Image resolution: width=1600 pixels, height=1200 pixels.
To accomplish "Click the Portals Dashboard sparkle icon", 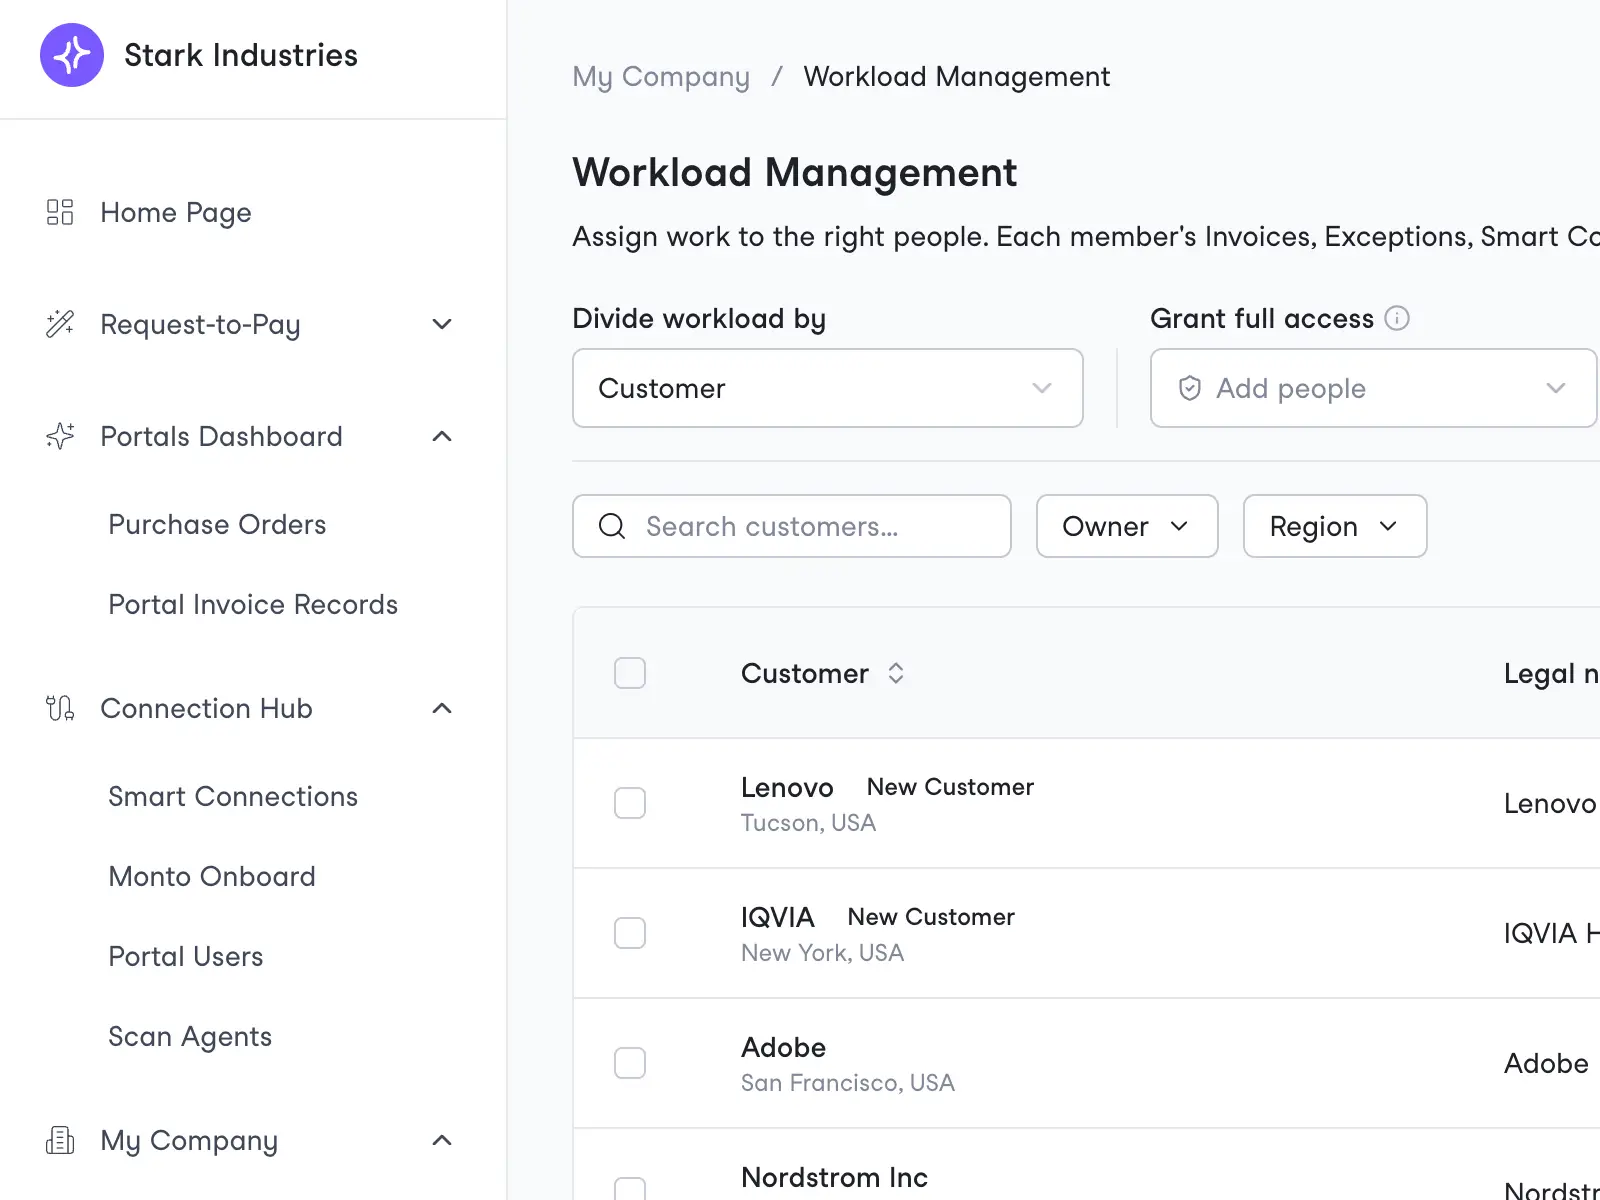I will coord(60,436).
